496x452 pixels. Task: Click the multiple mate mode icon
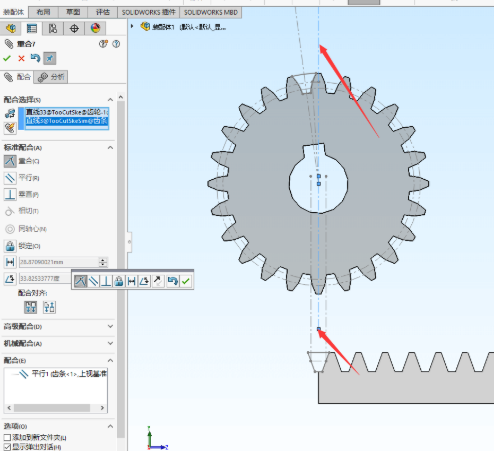(x=10, y=128)
